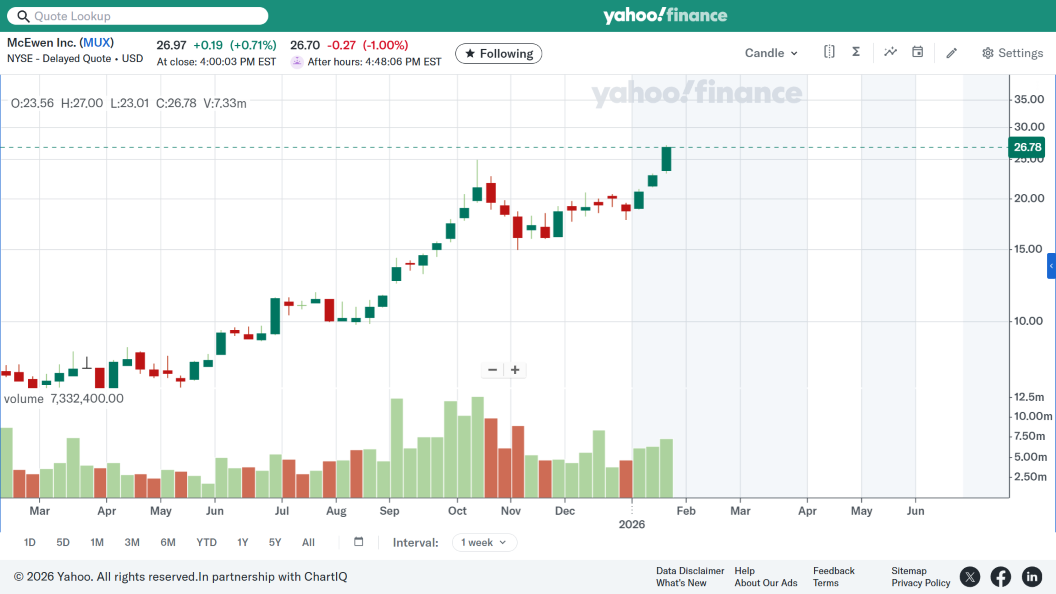This screenshot has width=1056, height=594.
Task: Expand the blue side panel arrow
Action: [1051, 266]
